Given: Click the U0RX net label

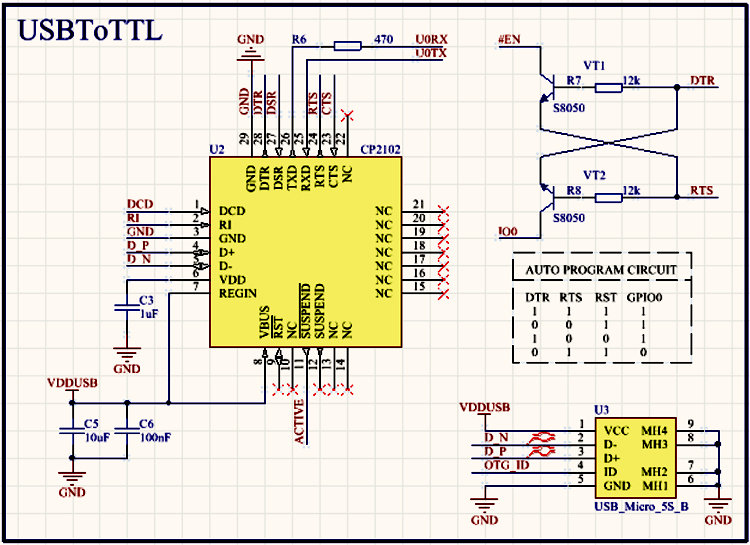Looking at the screenshot, I should (x=431, y=41).
